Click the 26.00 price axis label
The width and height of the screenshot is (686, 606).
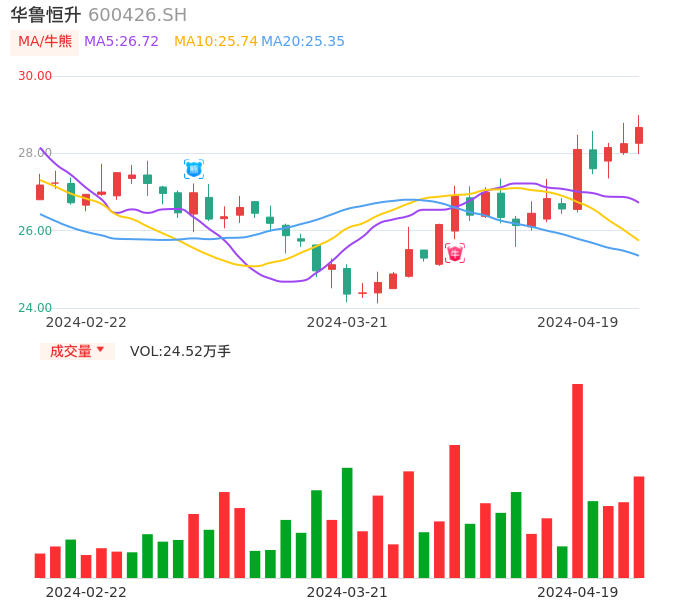pos(35,231)
